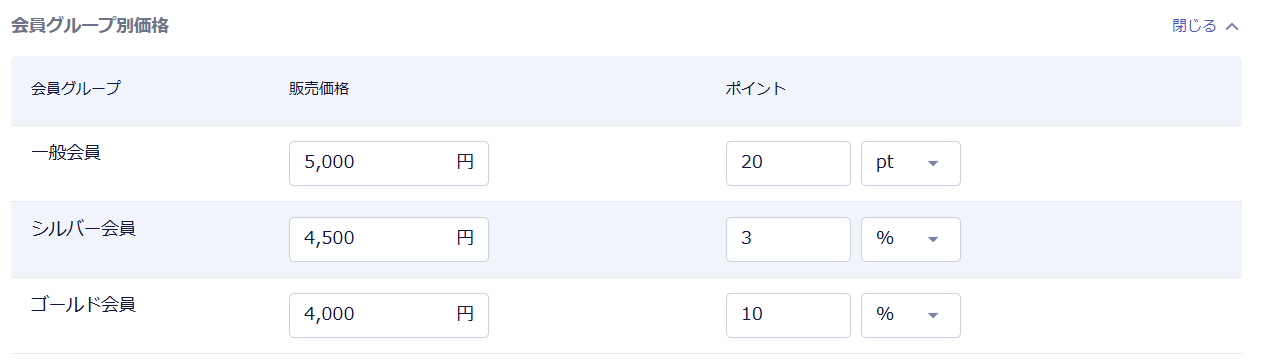The height and width of the screenshot is (362, 1261).
Task: Click the 会員グループ別価格 section heading
Action: pos(89,26)
